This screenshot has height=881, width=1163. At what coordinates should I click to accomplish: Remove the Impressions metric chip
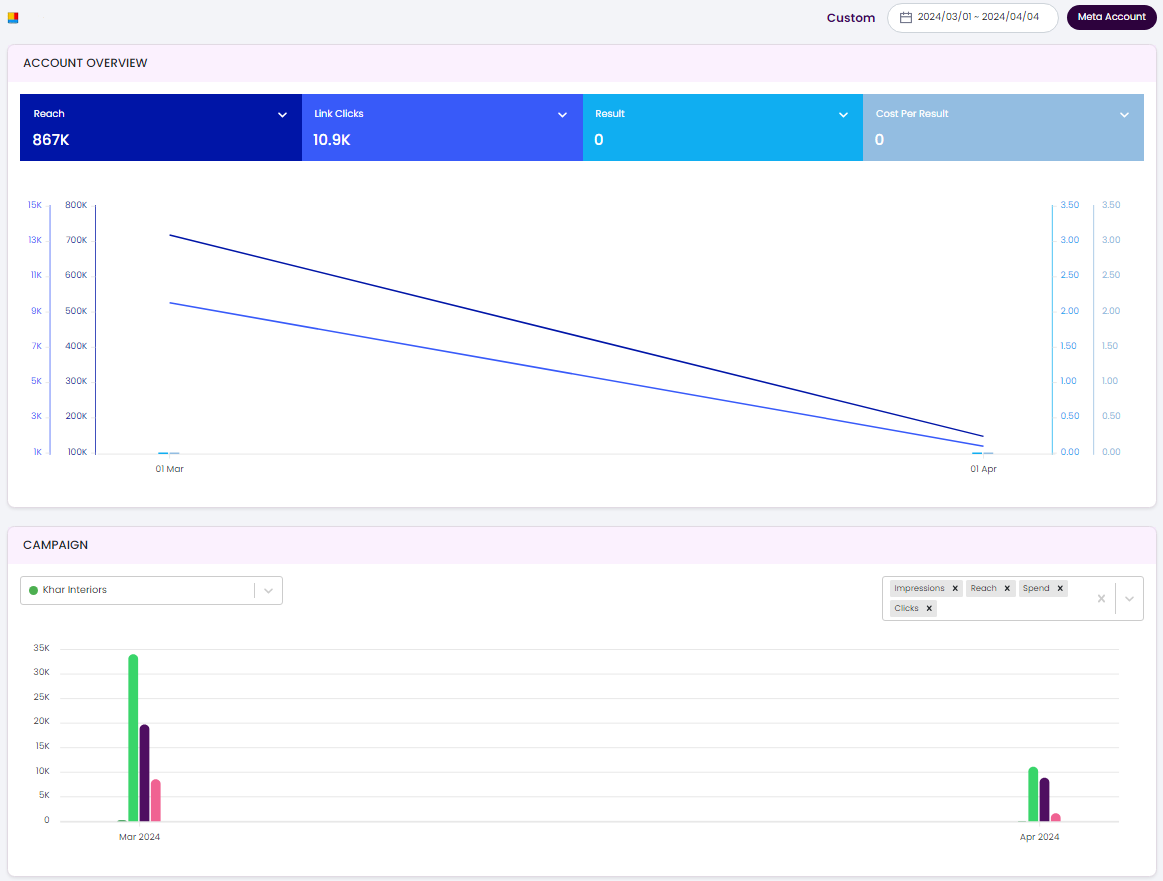(955, 588)
